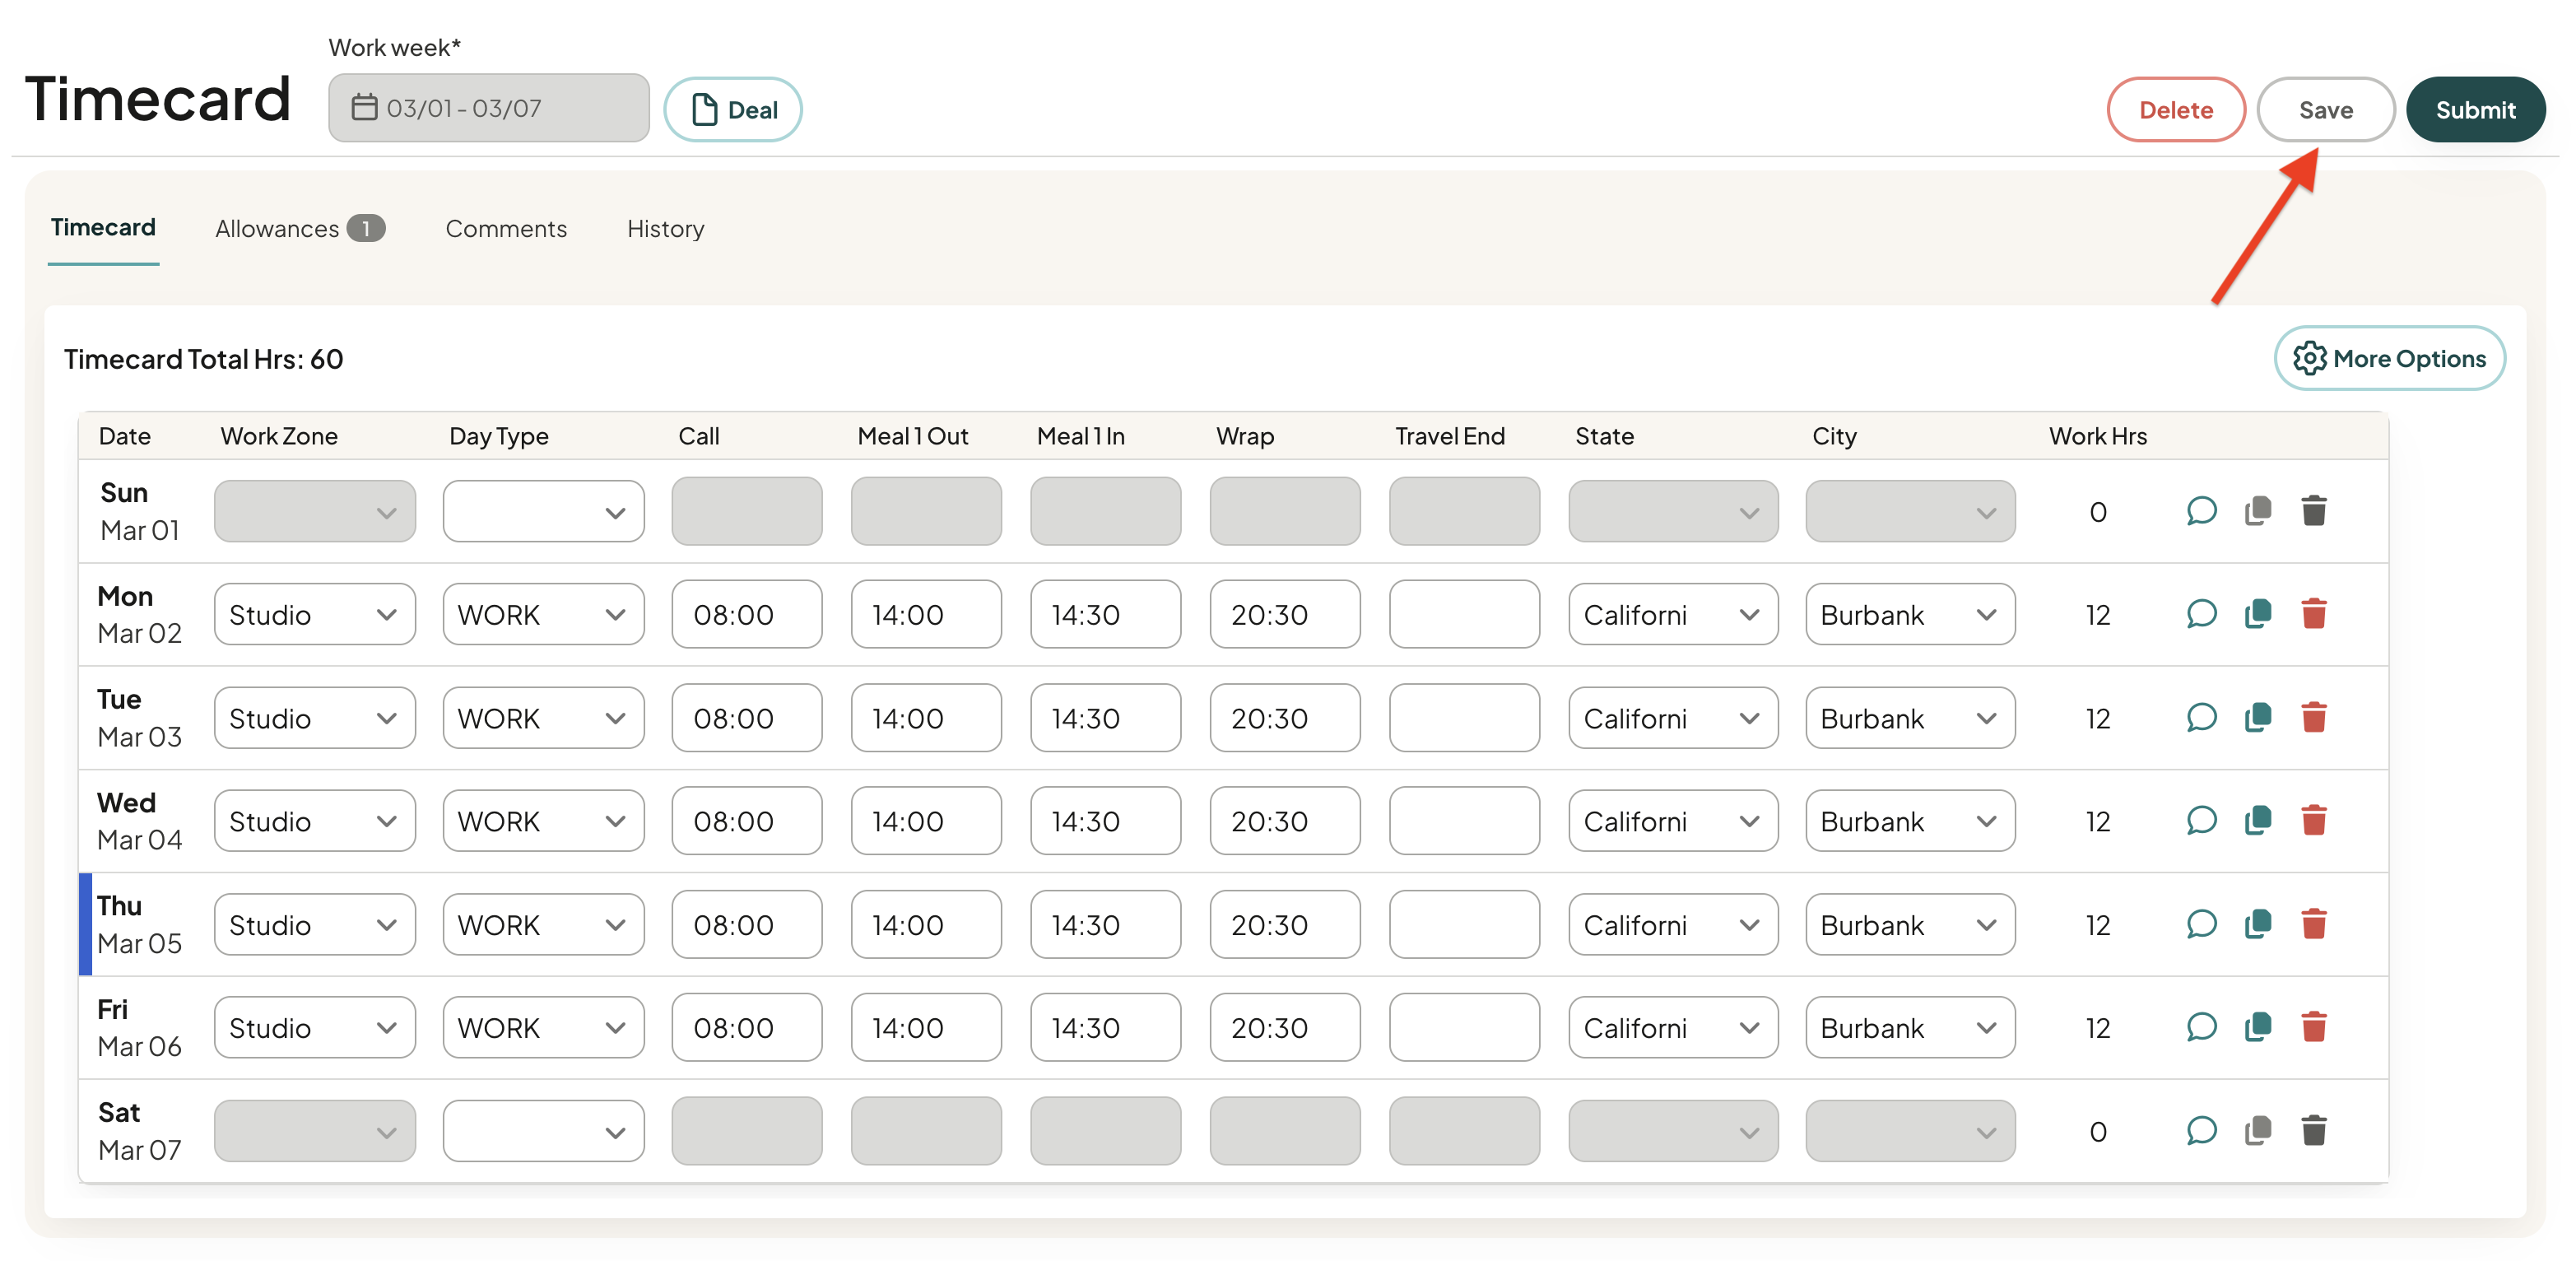2576x1261 pixels.
Task: Delete the Mon Mar 02 row
Action: tap(2313, 614)
